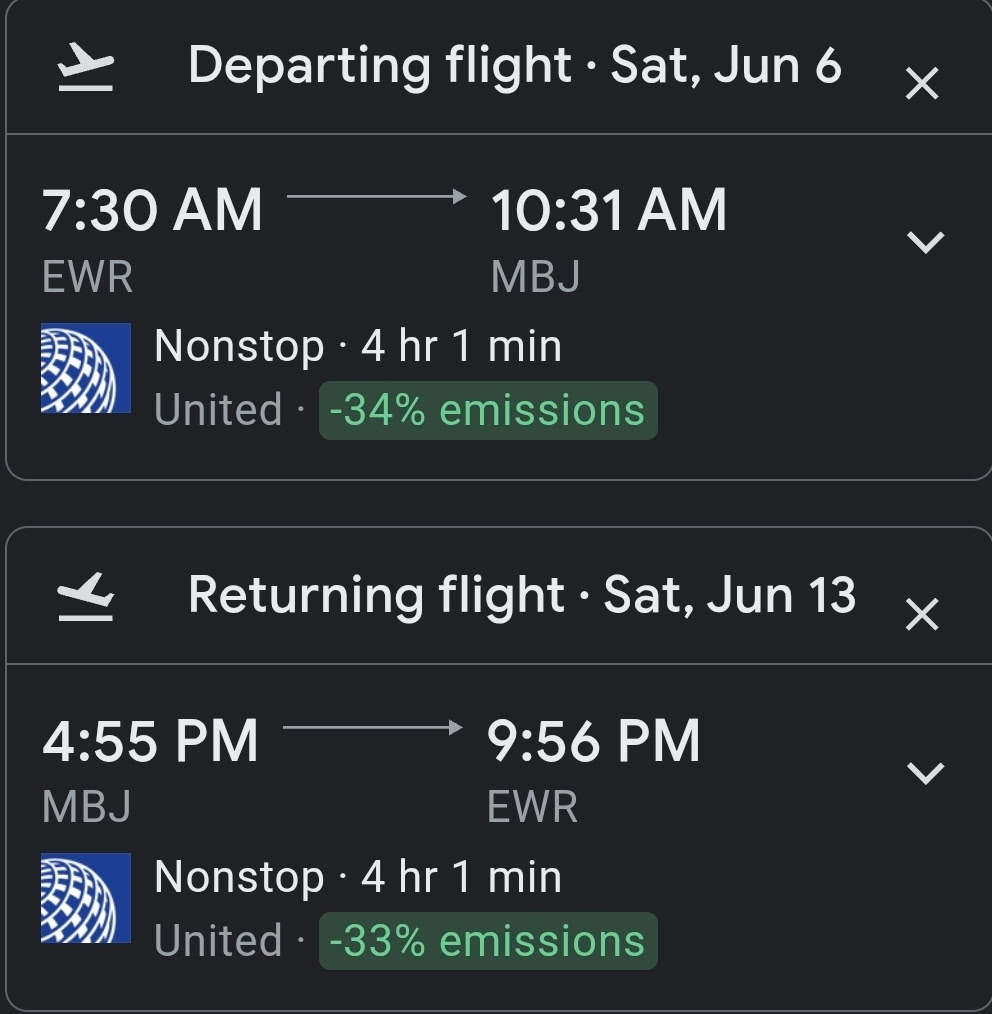Click Nonstop 4 hr 1 min on departing flight
This screenshot has width=992, height=1014.
358,347
